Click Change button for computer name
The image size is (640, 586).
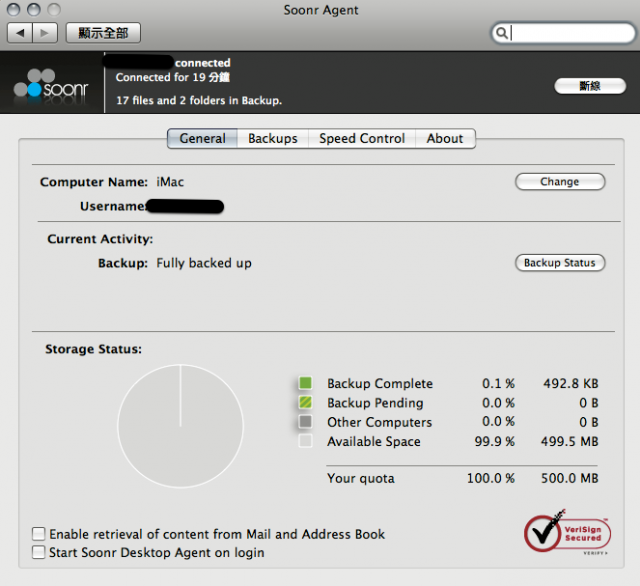click(560, 182)
